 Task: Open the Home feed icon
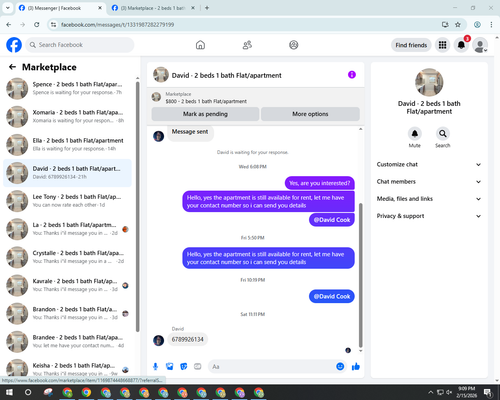[x=200, y=45]
